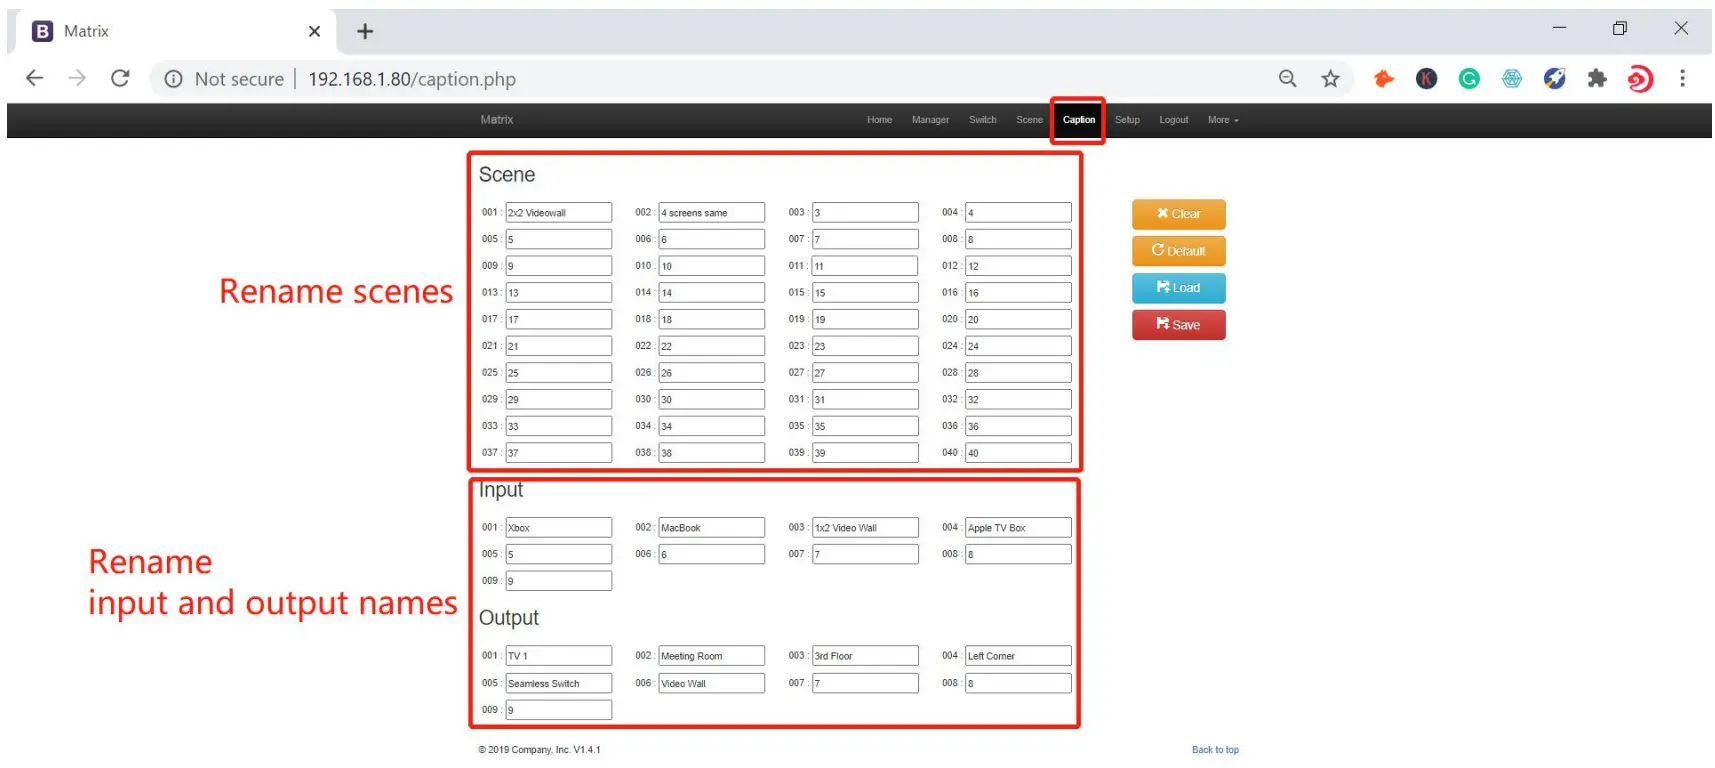Open Chrome's three-dot menu

click(x=1682, y=78)
